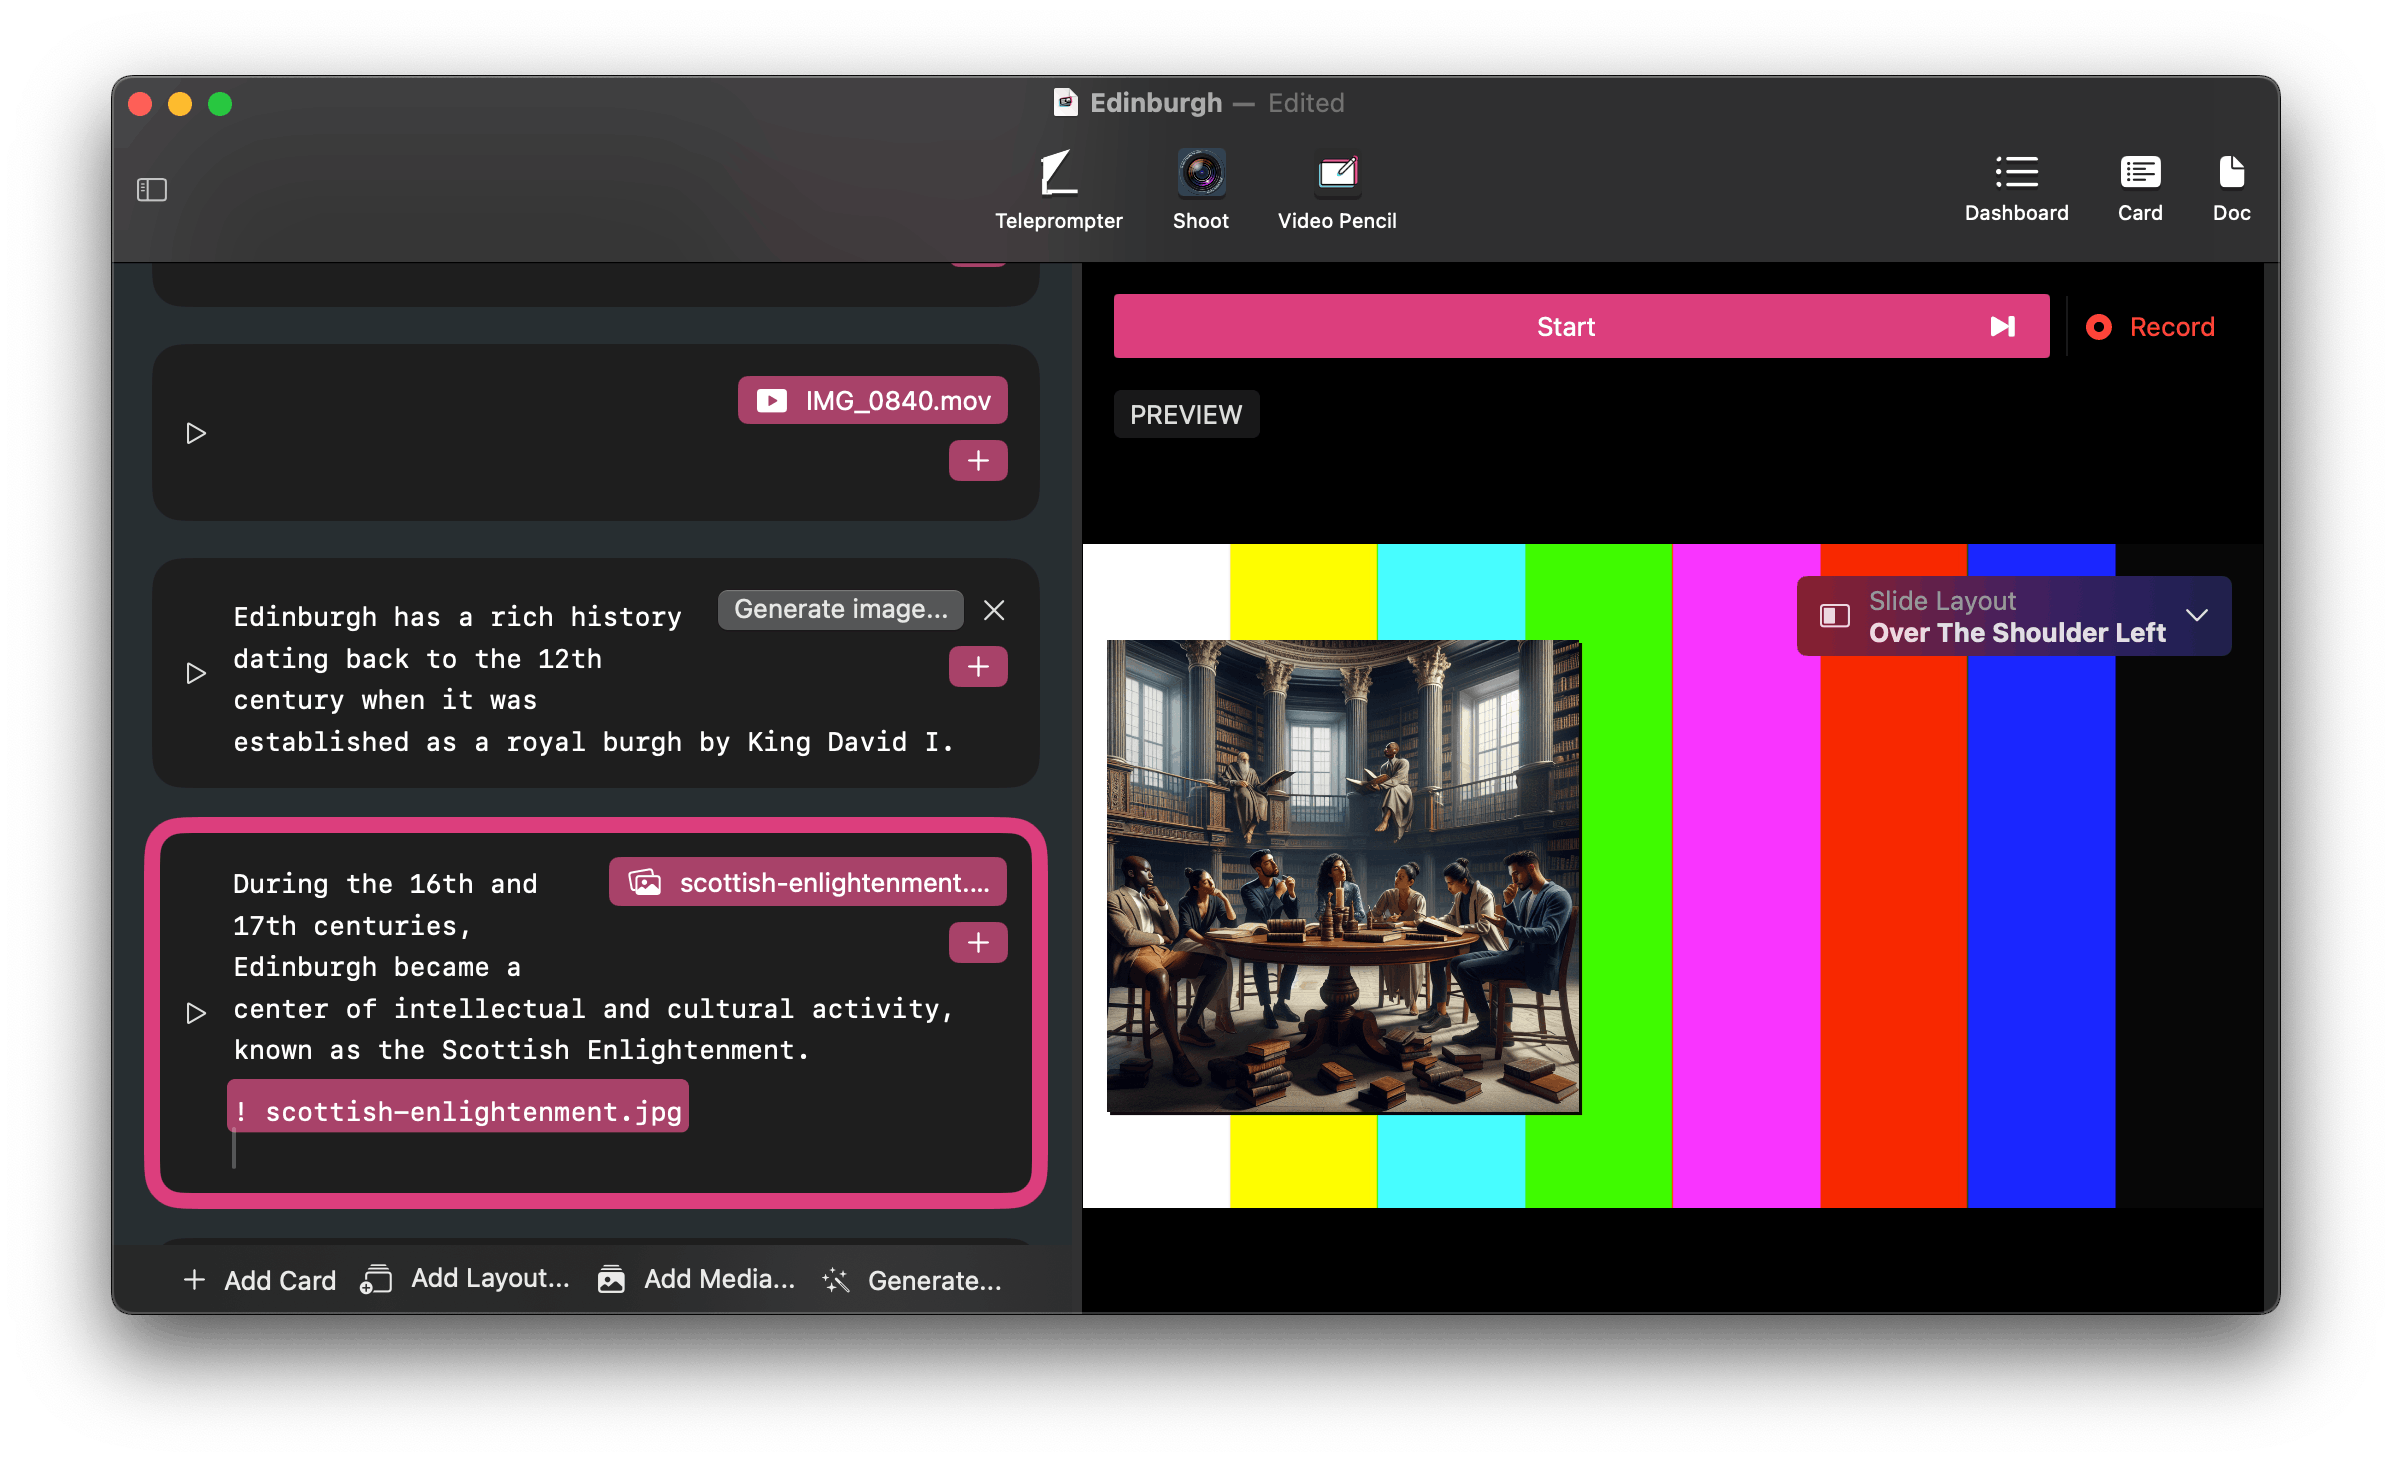Switch to Doc view

click(2231, 188)
